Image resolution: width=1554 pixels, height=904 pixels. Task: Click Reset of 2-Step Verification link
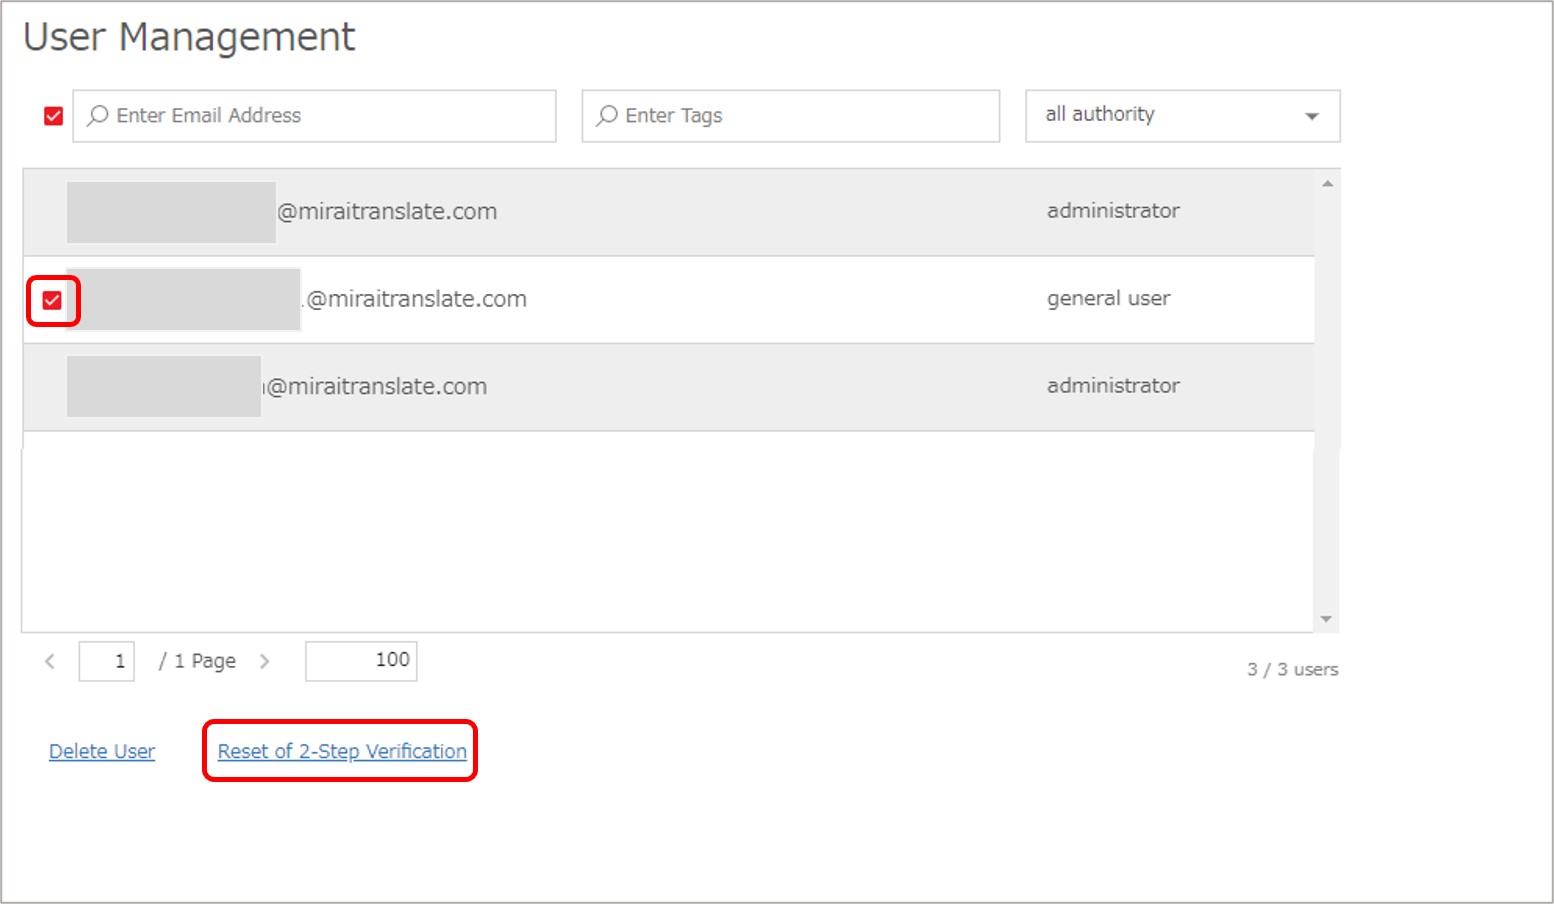pyautogui.click(x=342, y=751)
